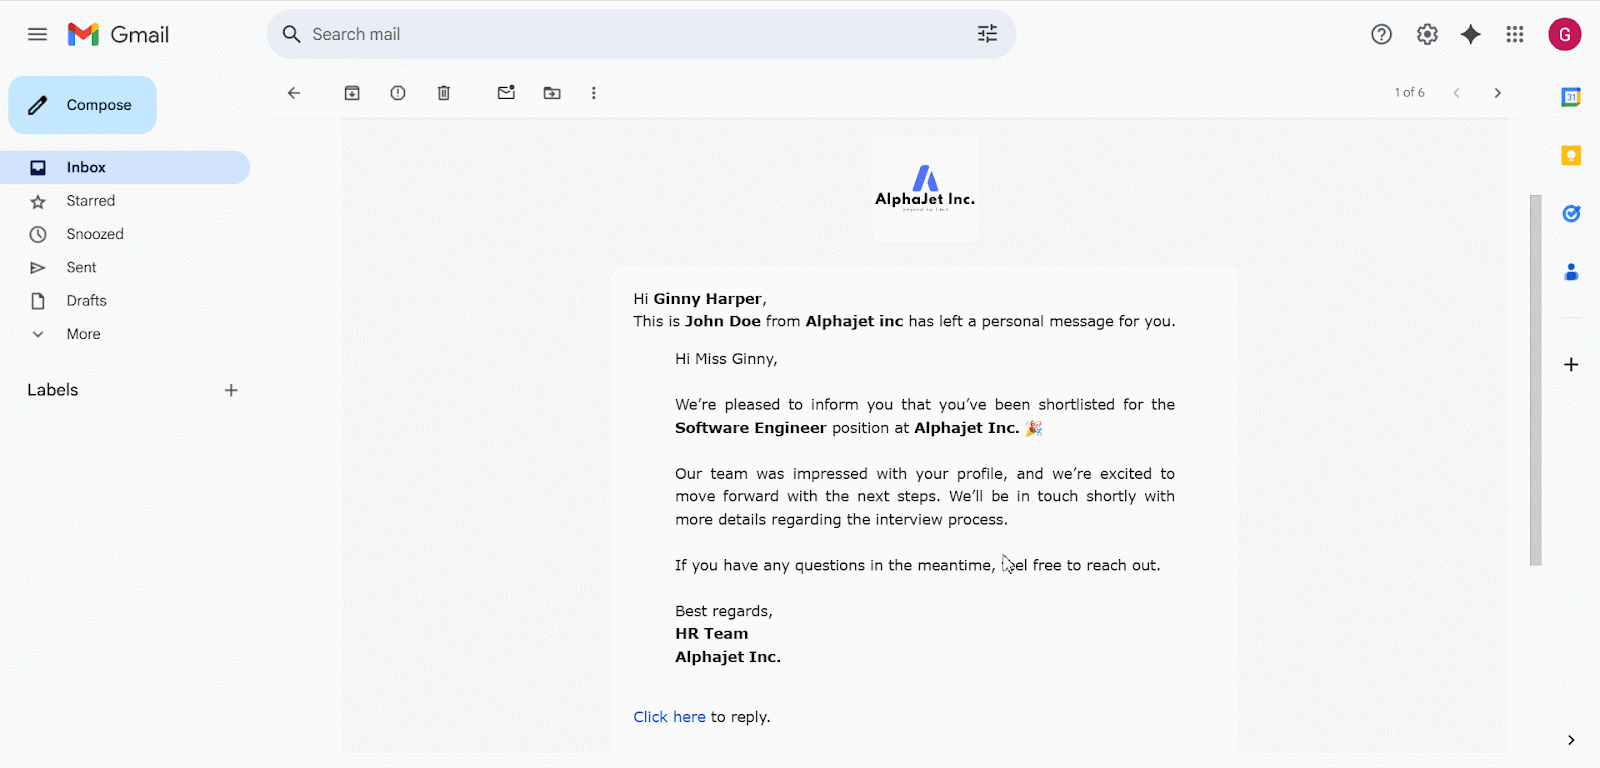Open Google Tasks side panel icon

[1571, 213]
